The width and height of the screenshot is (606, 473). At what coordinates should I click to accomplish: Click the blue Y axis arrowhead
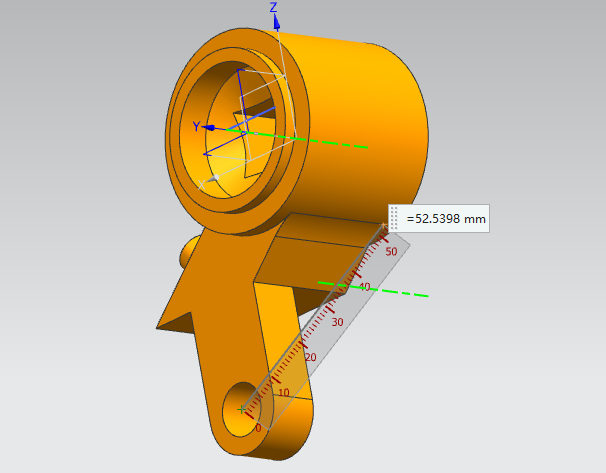click(x=211, y=127)
